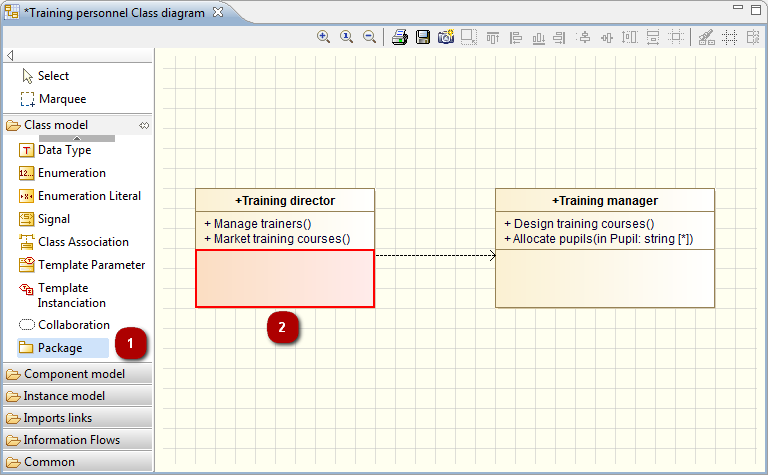This screenshot has width=768, height=475.
Task: Open the Information Flows palette drawer
Action: (x=71, y=440)
